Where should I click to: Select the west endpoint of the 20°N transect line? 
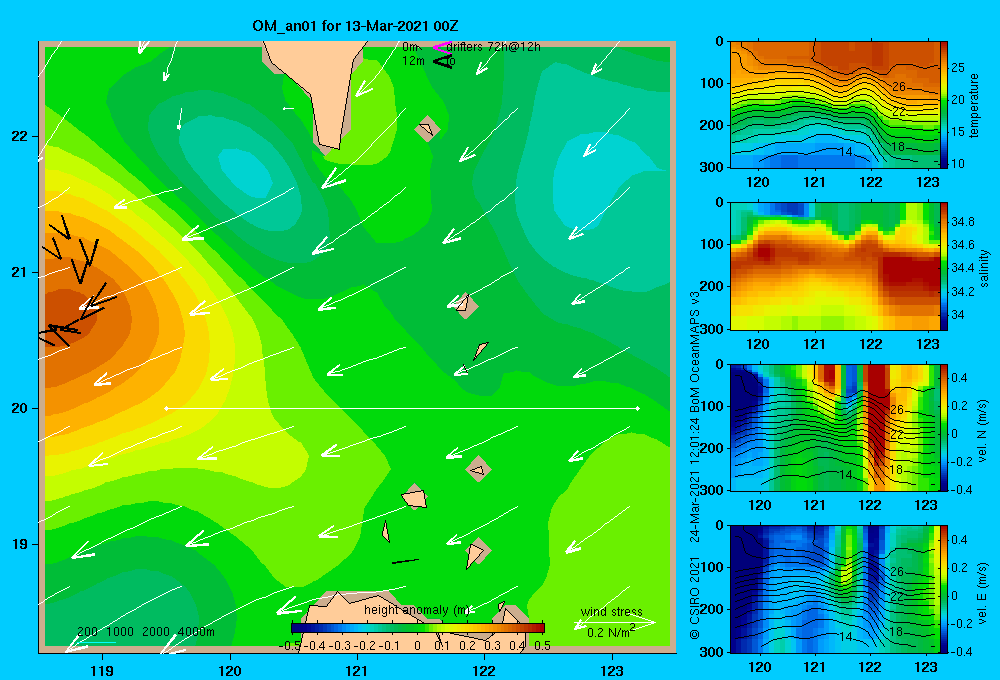point(166,408)
